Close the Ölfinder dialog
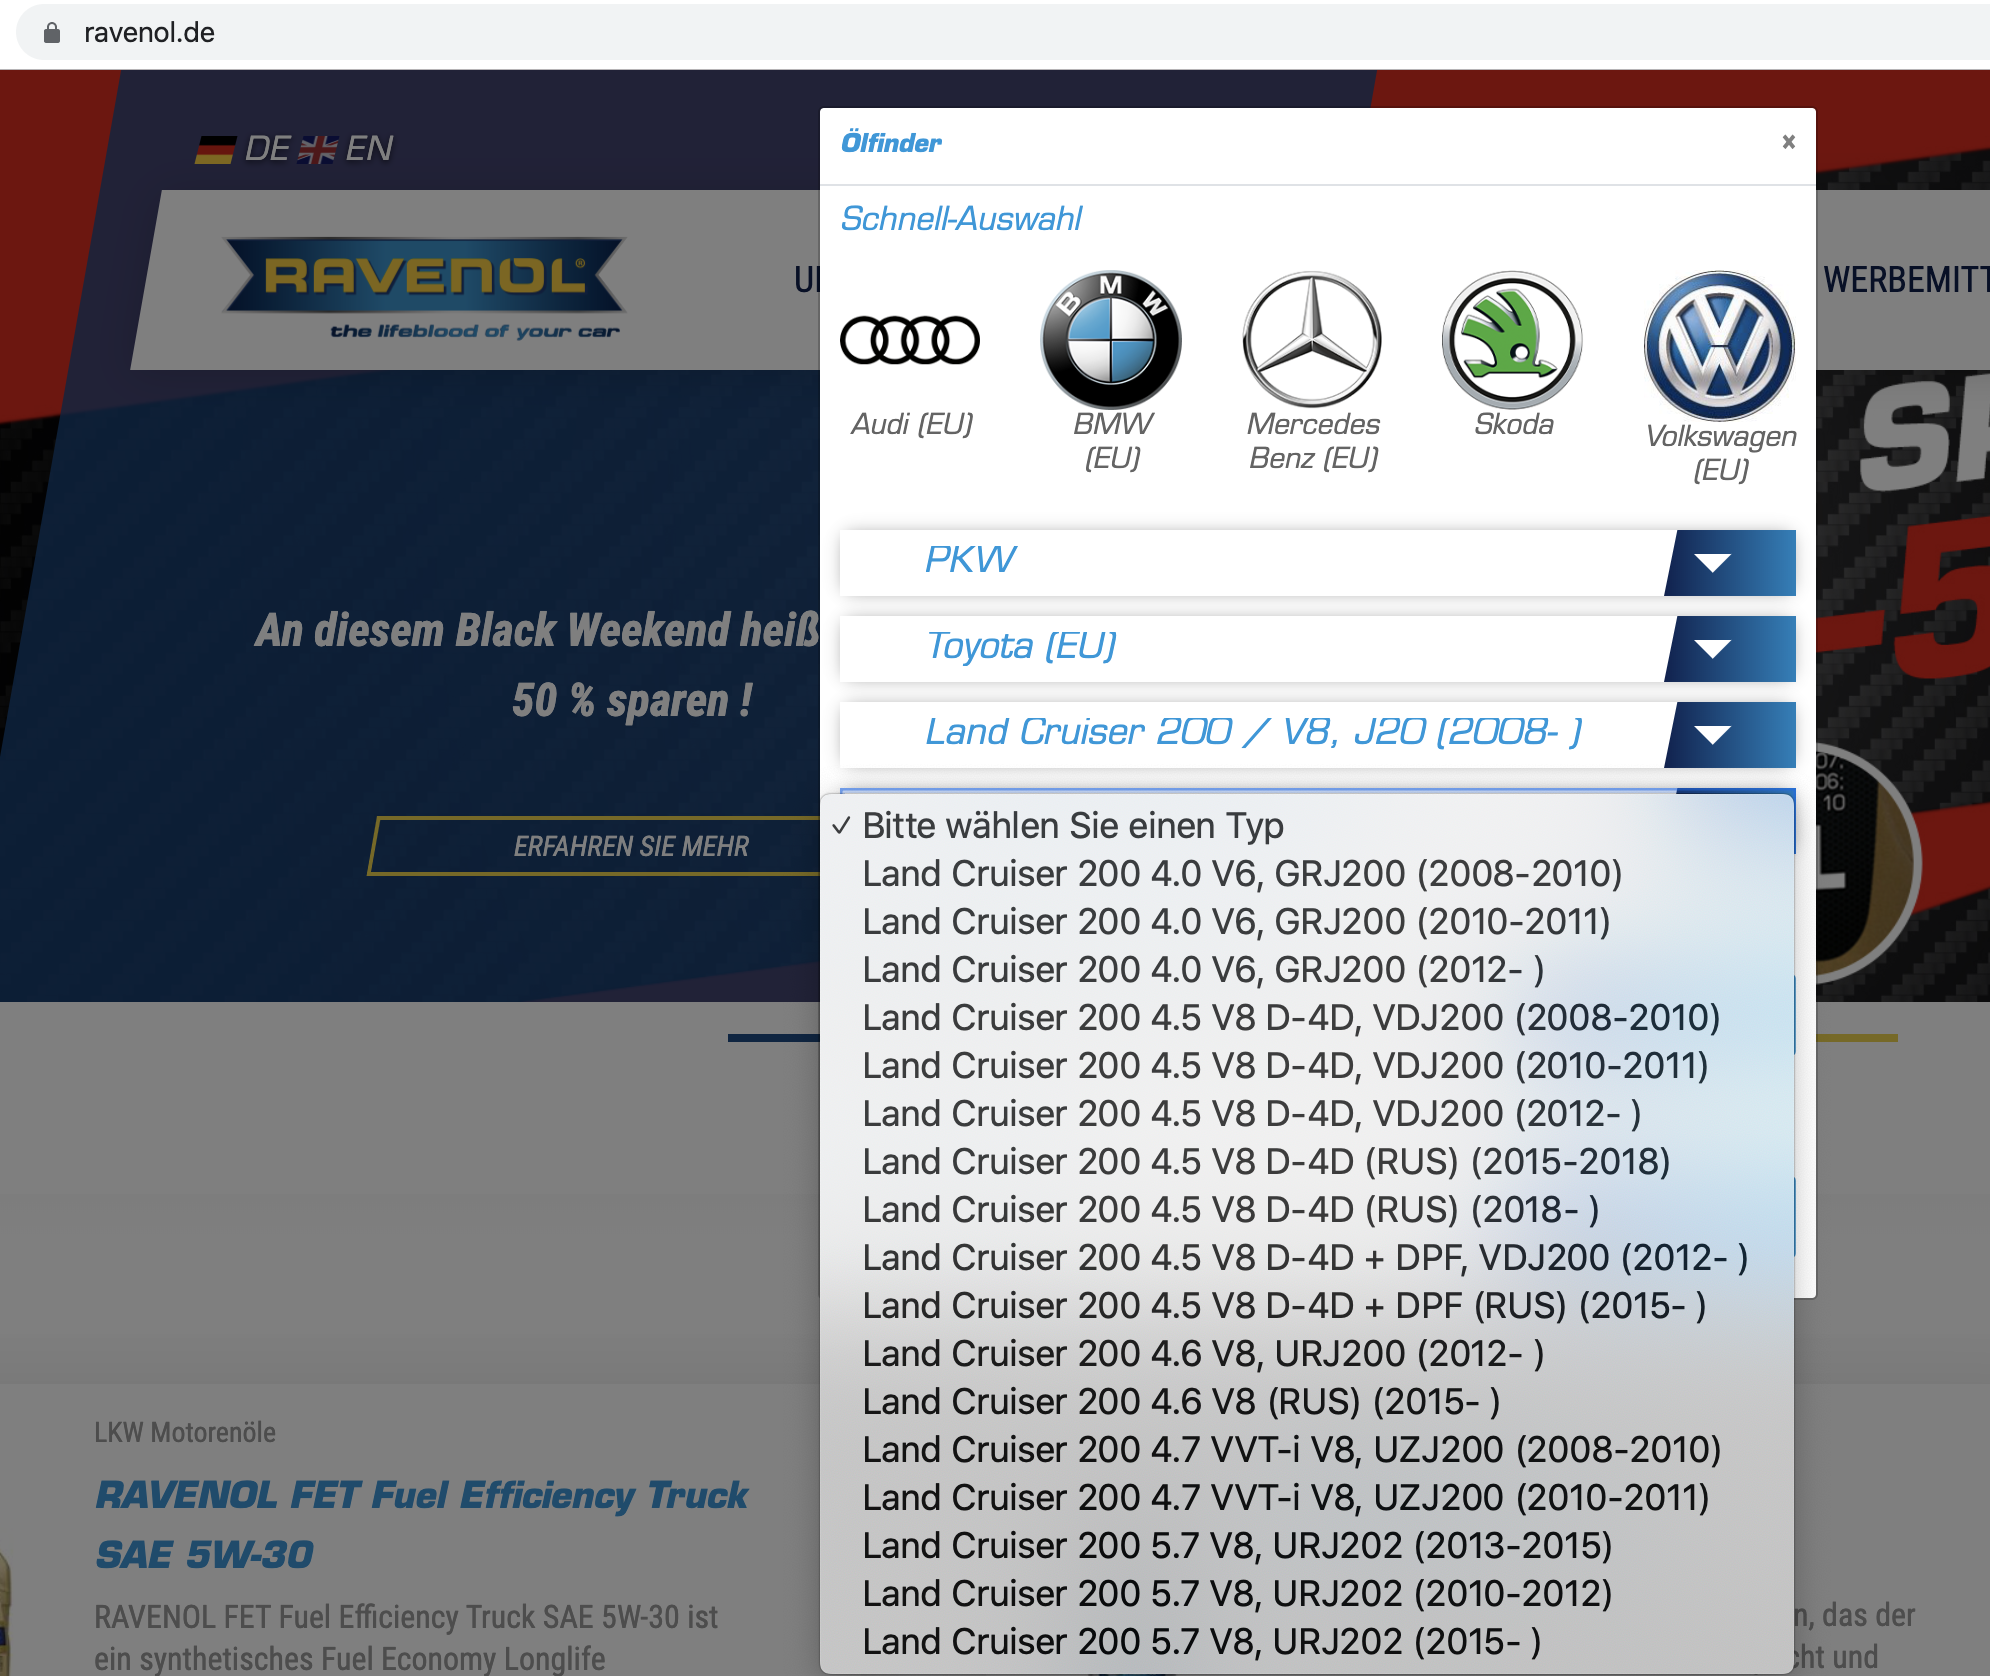This screenshot has height=1676, width=1990. click(1788, 142)
